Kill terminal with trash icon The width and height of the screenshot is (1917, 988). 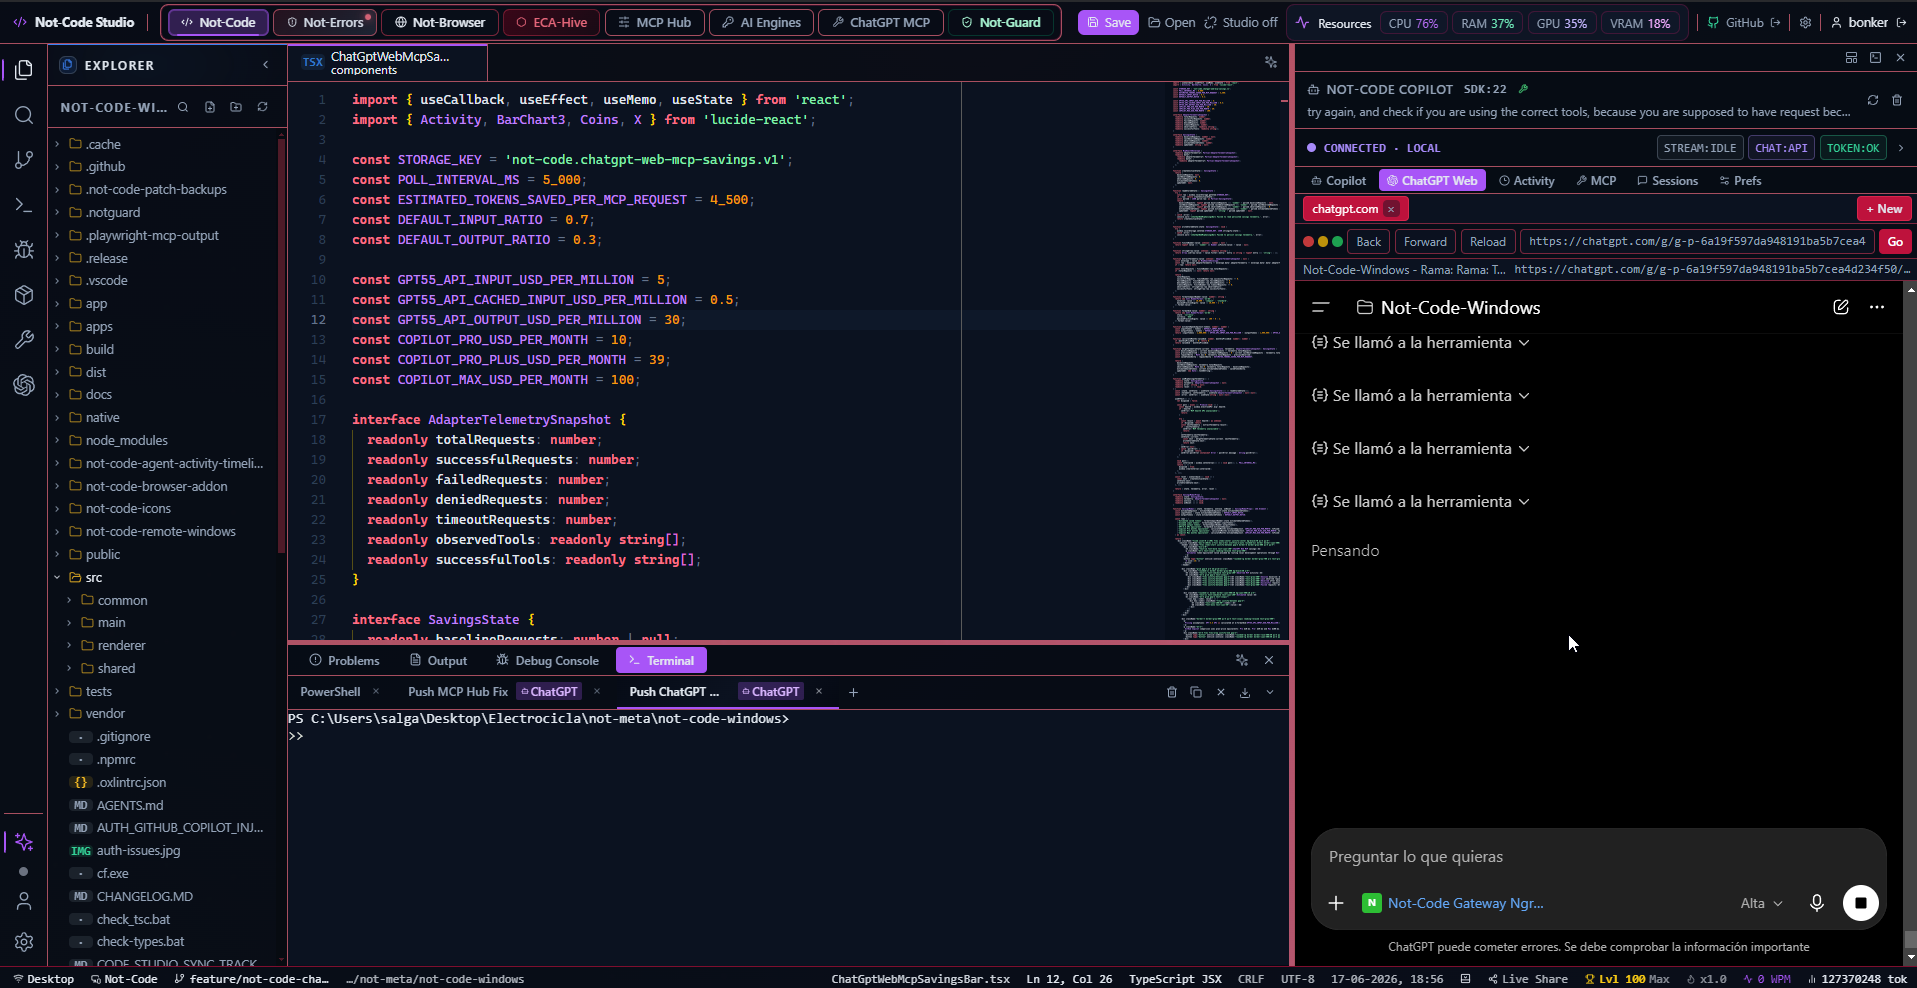1172,692
